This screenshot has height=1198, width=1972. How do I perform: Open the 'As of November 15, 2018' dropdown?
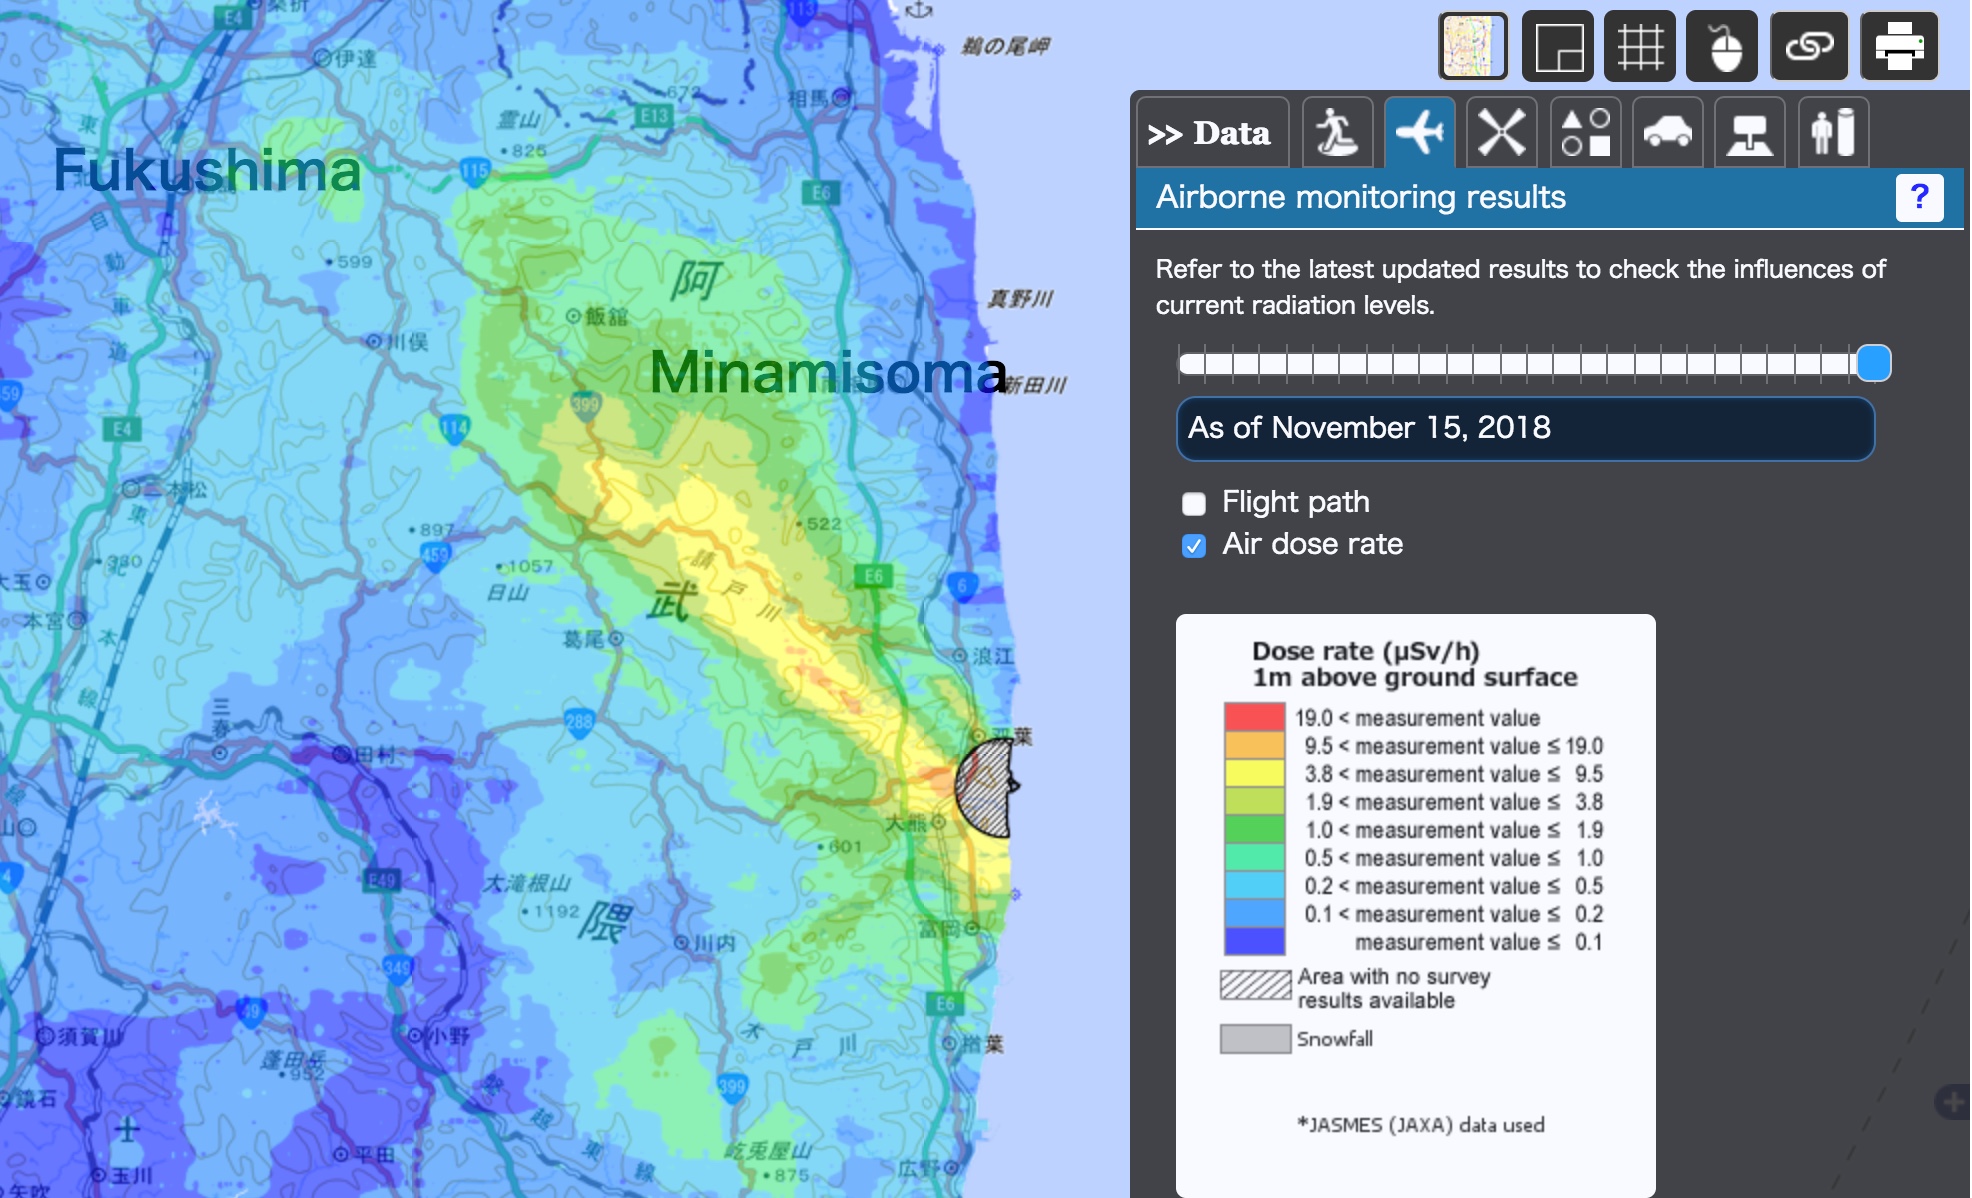(1525, 429)
